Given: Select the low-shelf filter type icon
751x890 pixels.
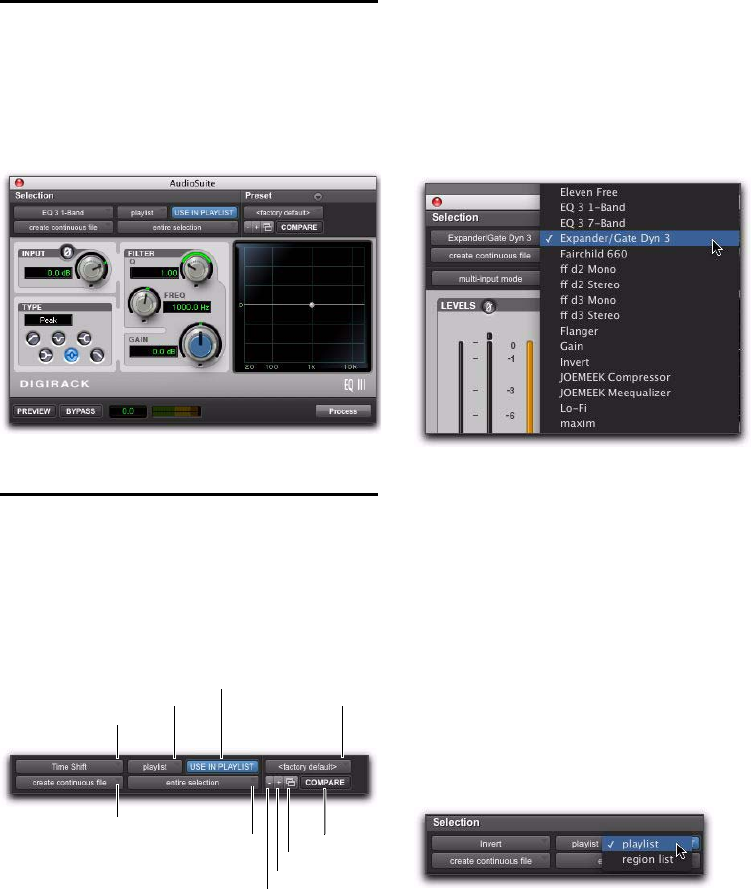Looking at the screenshot, I should (45, 355).
